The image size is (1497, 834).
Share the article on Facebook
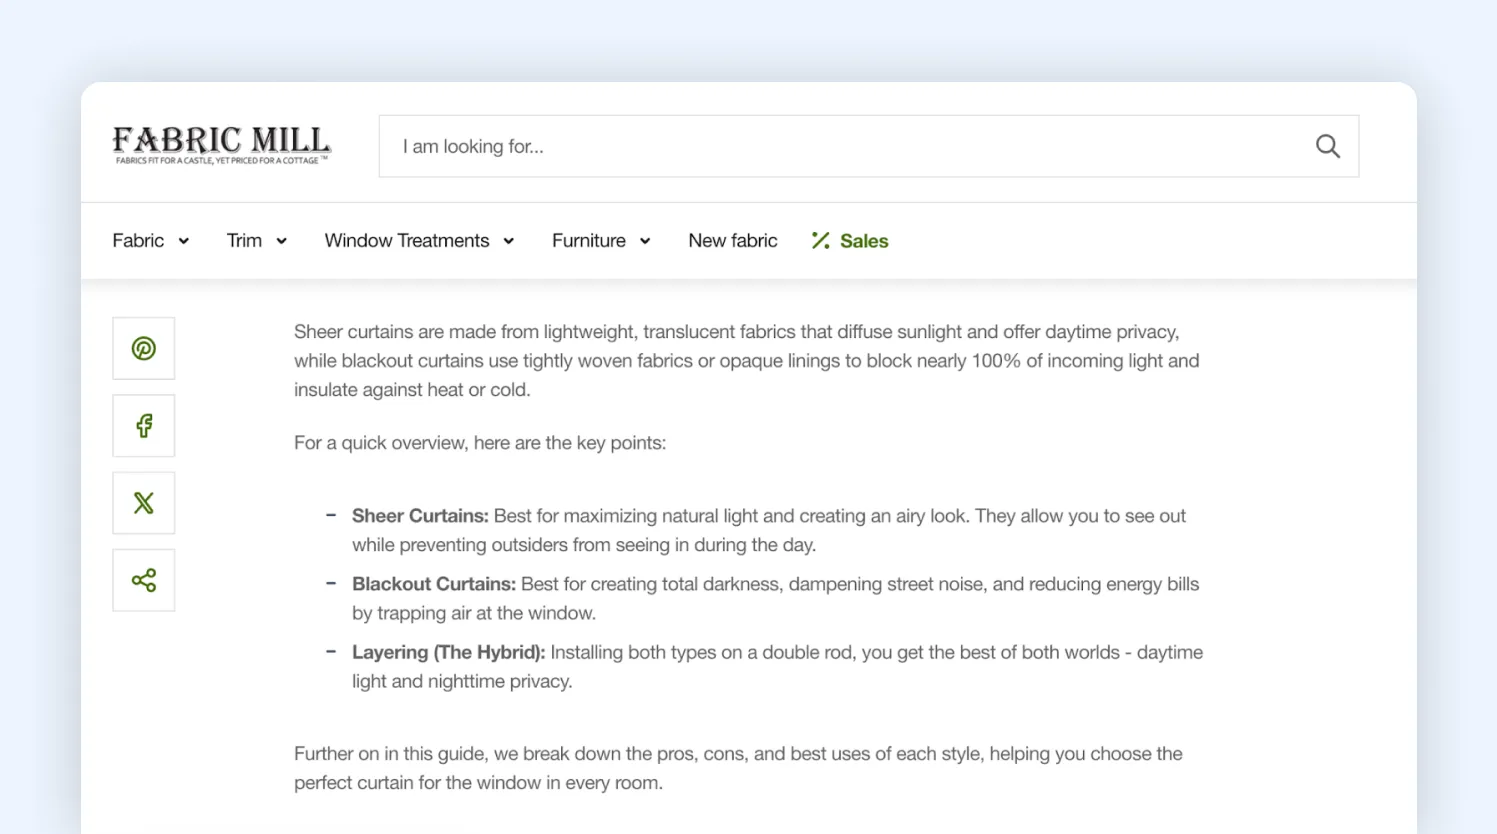(x=144, y=426)
